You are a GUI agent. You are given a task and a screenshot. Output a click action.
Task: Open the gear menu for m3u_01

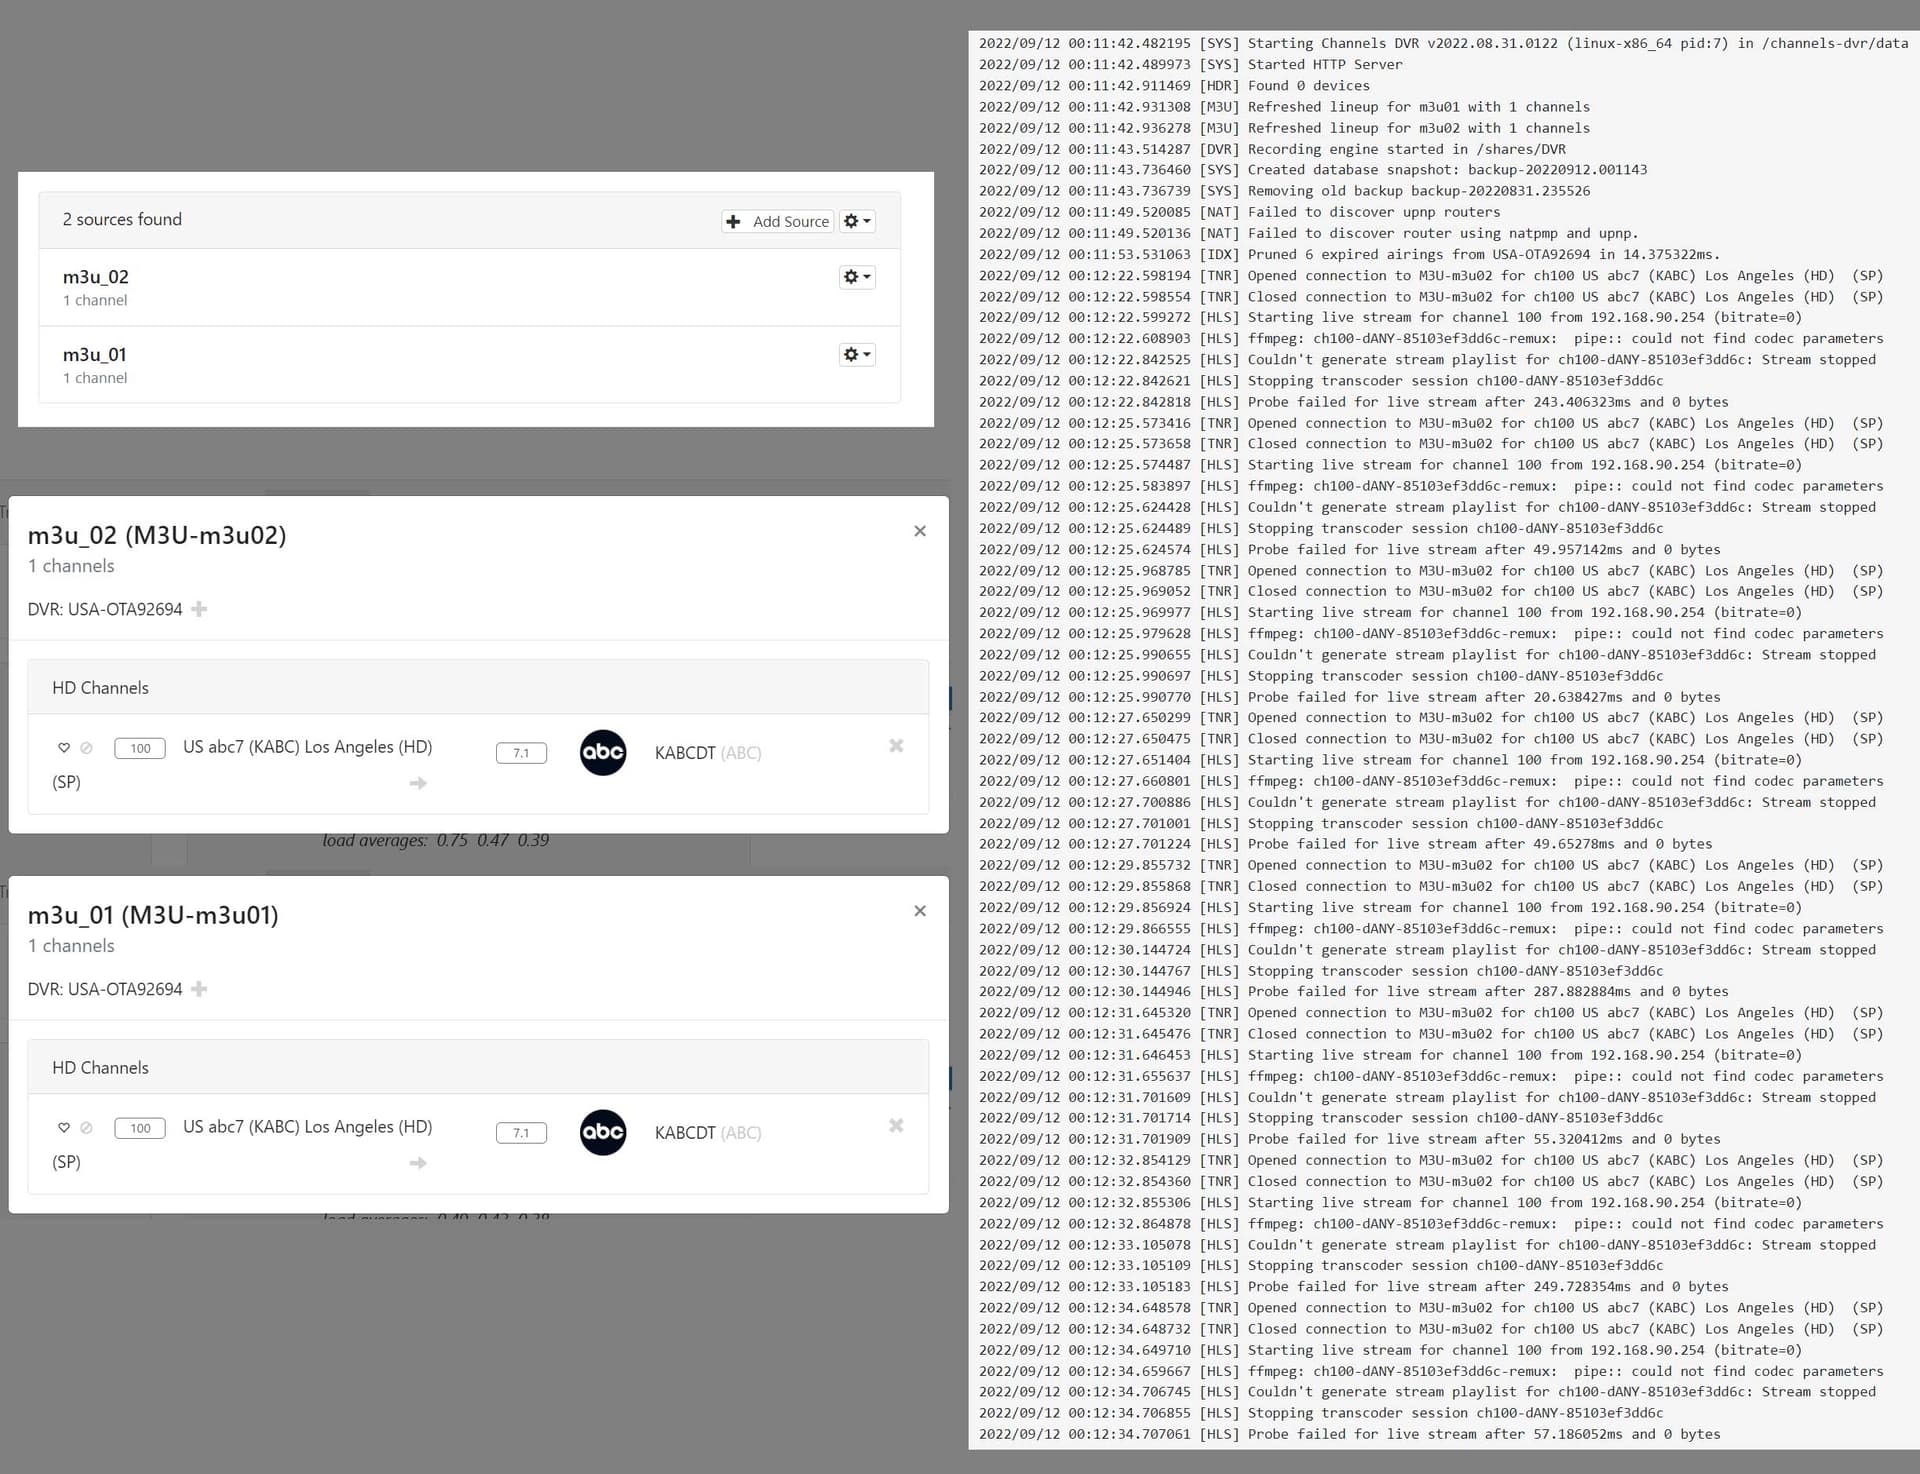(857, 355)
